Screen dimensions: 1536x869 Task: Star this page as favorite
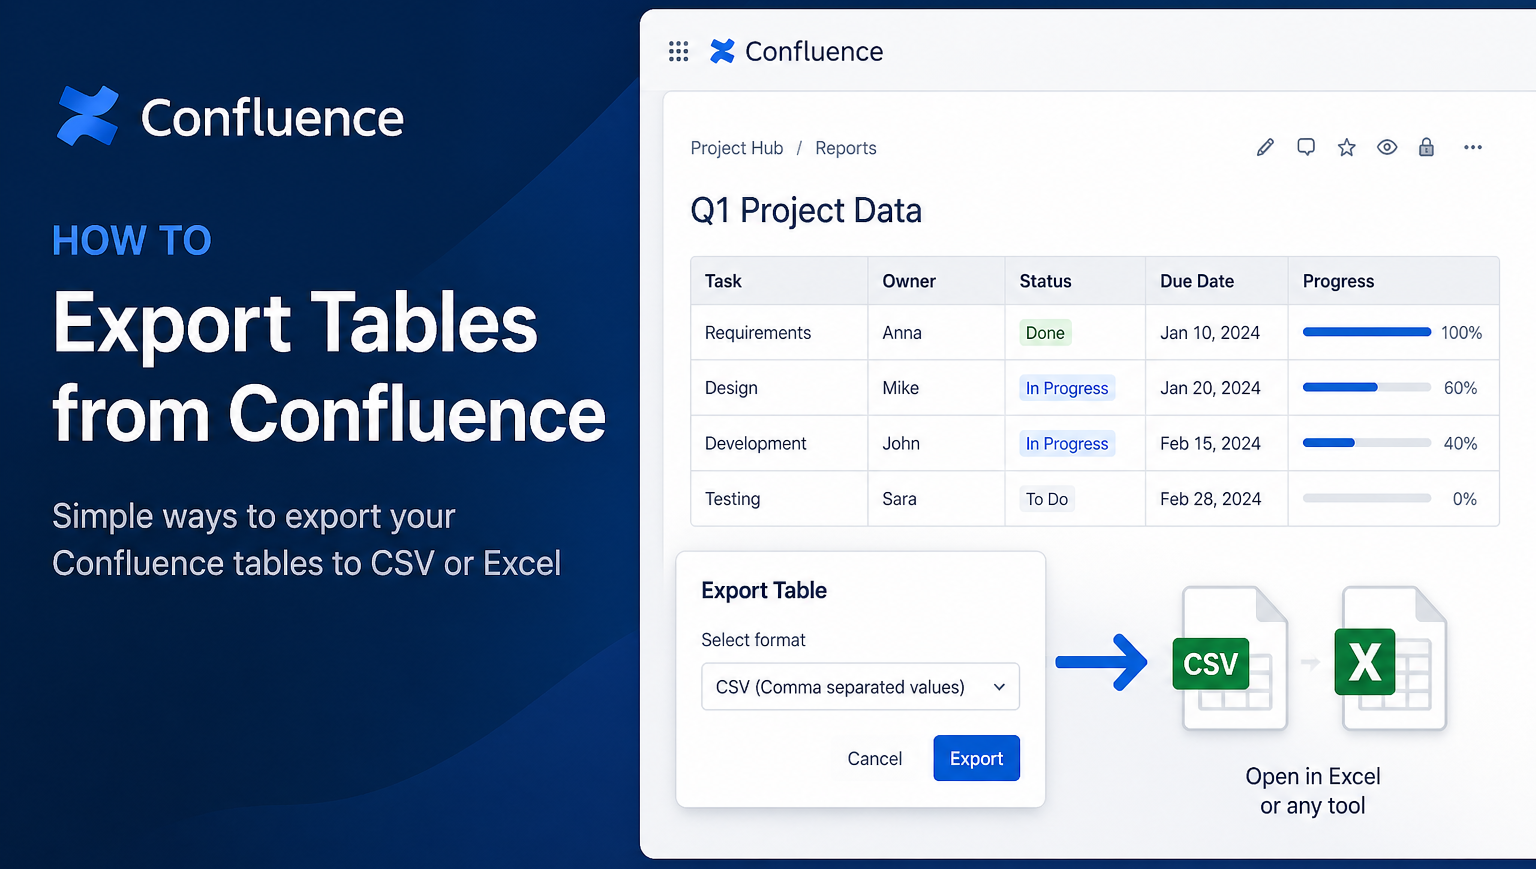pyautogui.click(x=1347, y=148)
